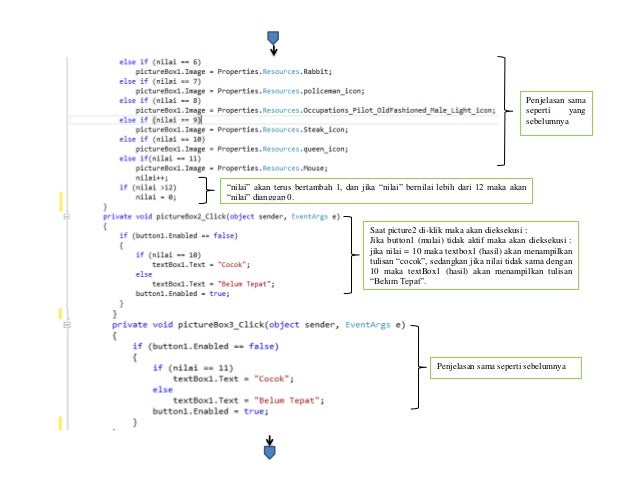Screen dimensions: 638x493
Task: Select the Resources.Steak_icon assignment line
Action: point(242,130)
